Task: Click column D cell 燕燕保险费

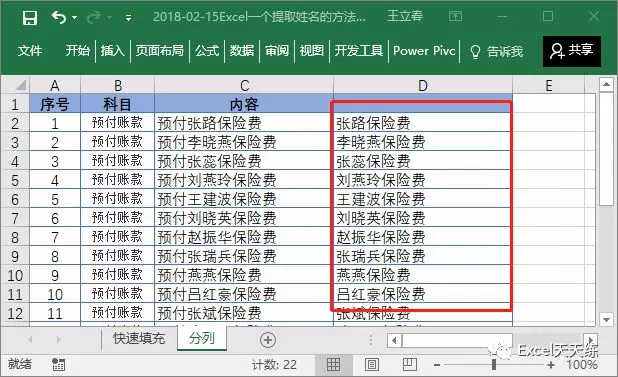Action: pos(423,275)
